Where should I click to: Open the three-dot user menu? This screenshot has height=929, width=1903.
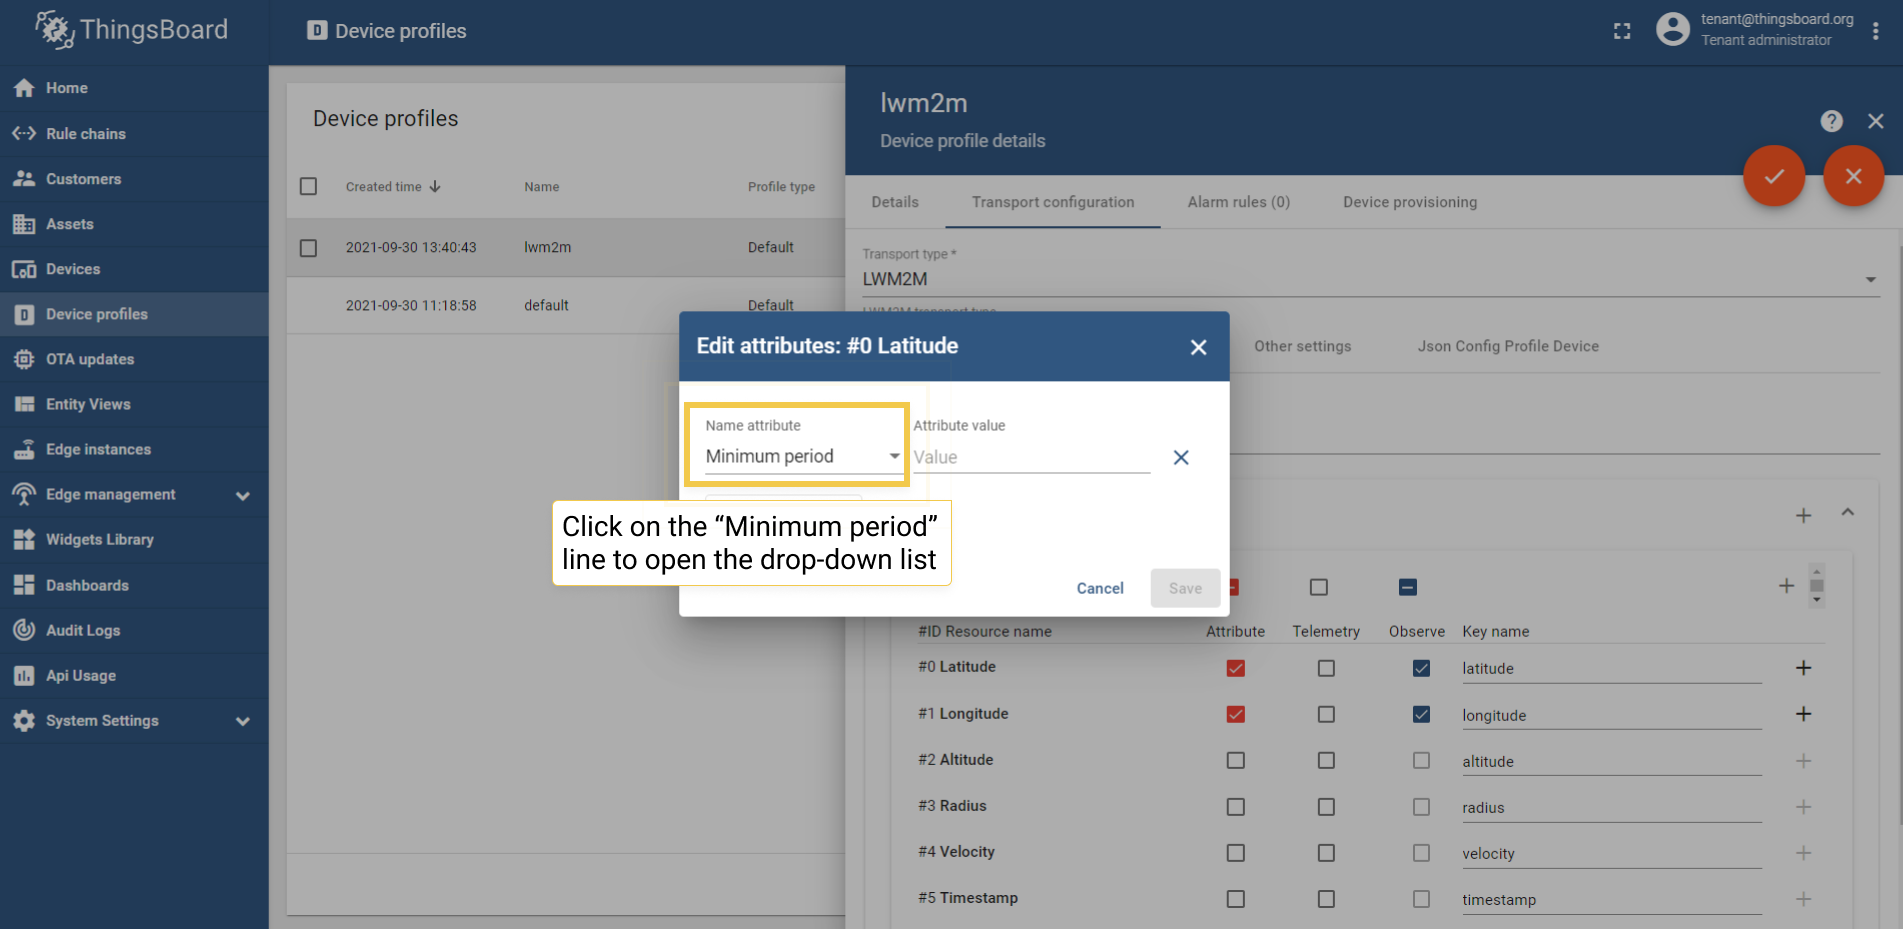[x=1876, y=31]
